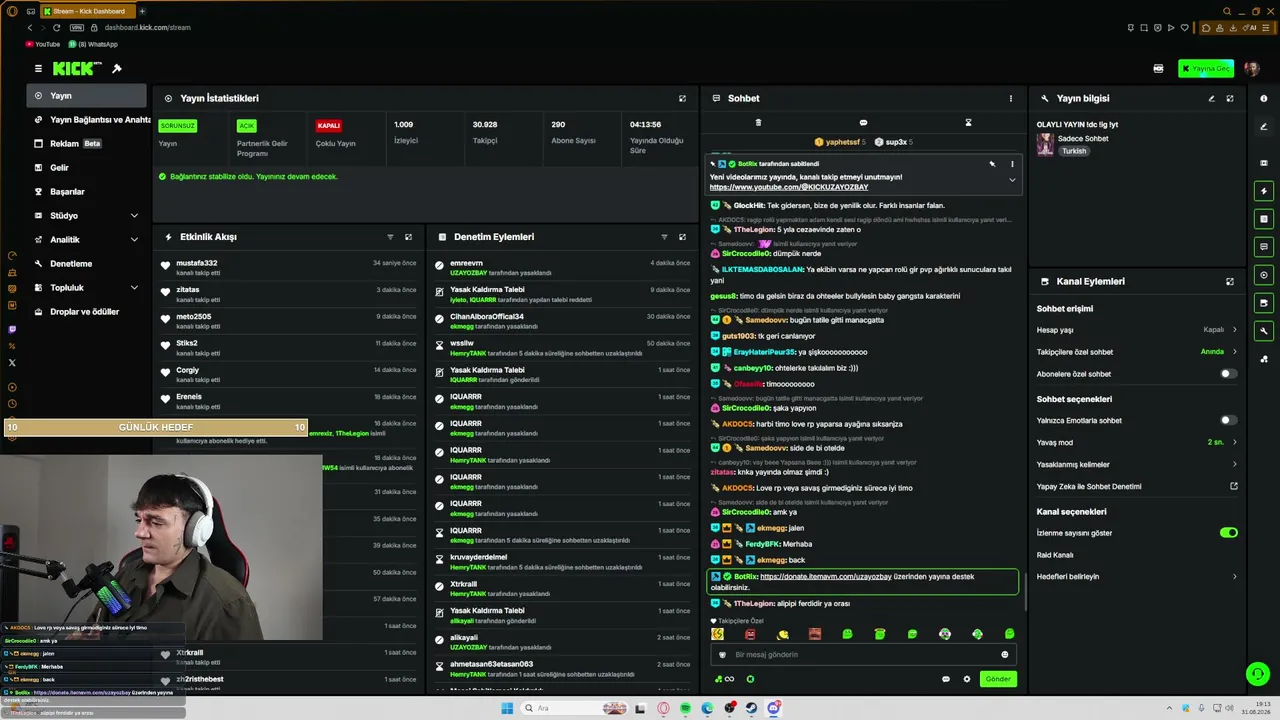The image size is (1280, 720).
Task: Open the YouTube bookmark in browser bar
Action: tap(43, 44)
